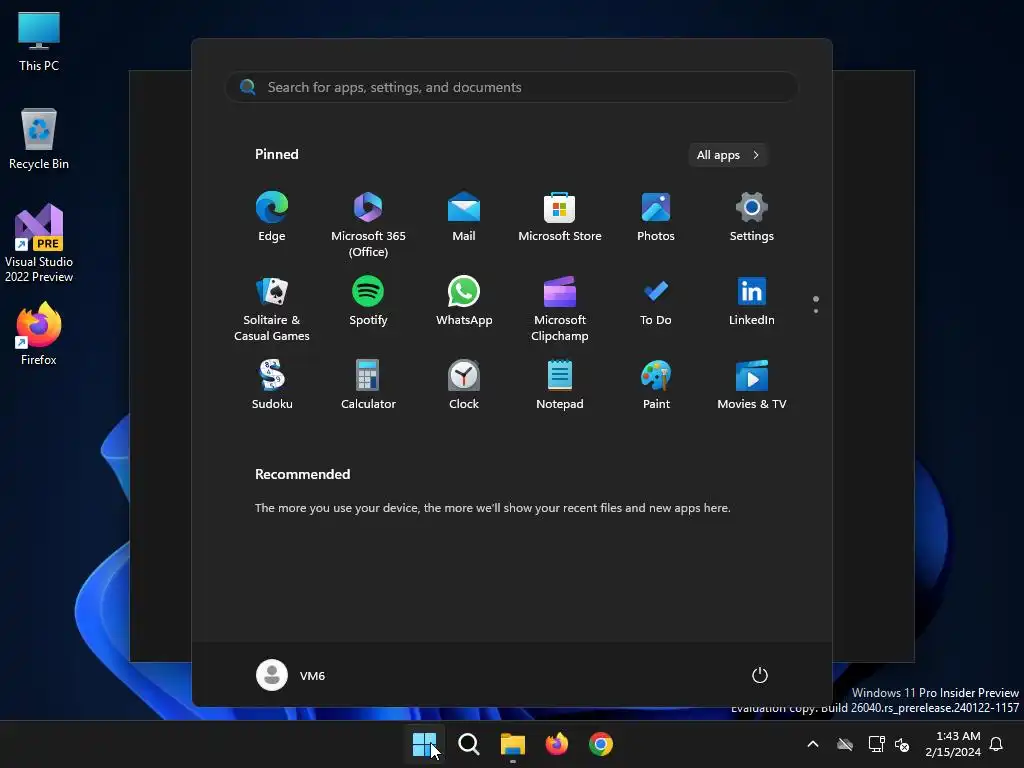Open Notepad from pinned apps
Screen dimensions: 1024x768
[560, 385]
